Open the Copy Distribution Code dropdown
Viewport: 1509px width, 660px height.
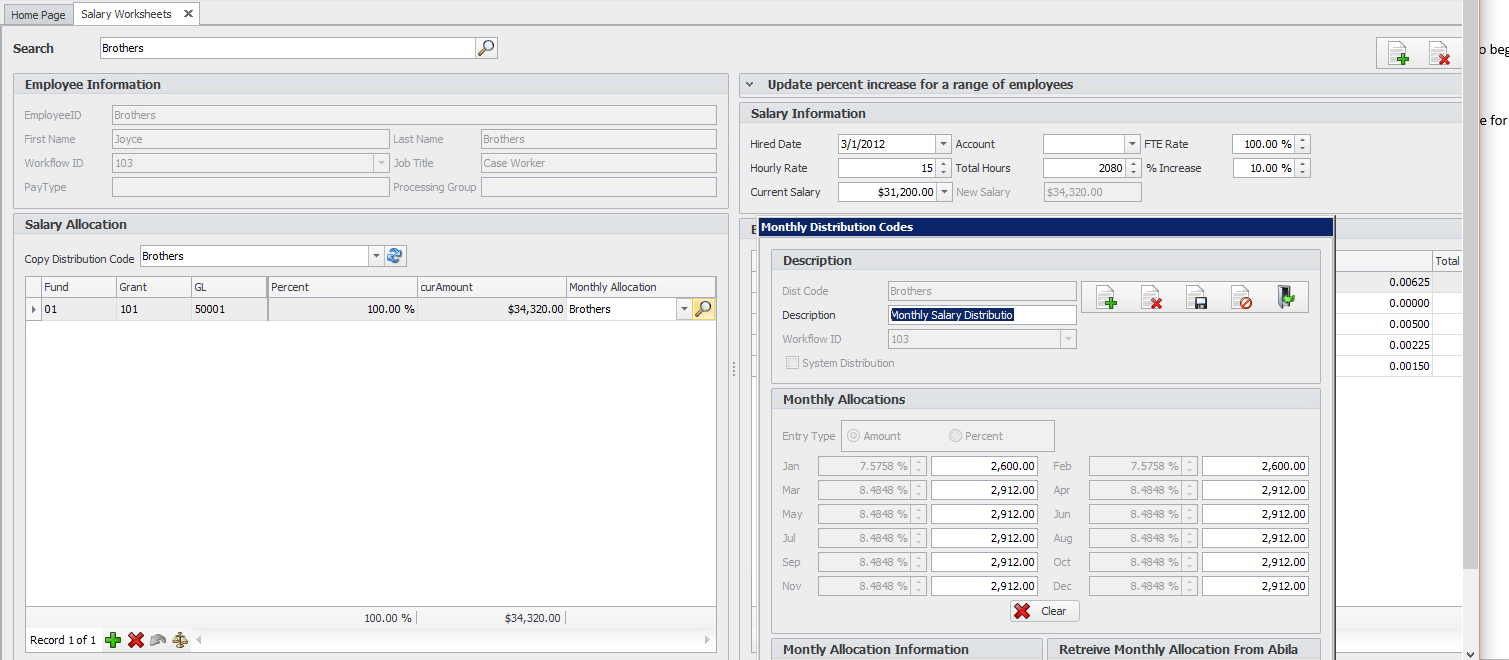point(376,256)
